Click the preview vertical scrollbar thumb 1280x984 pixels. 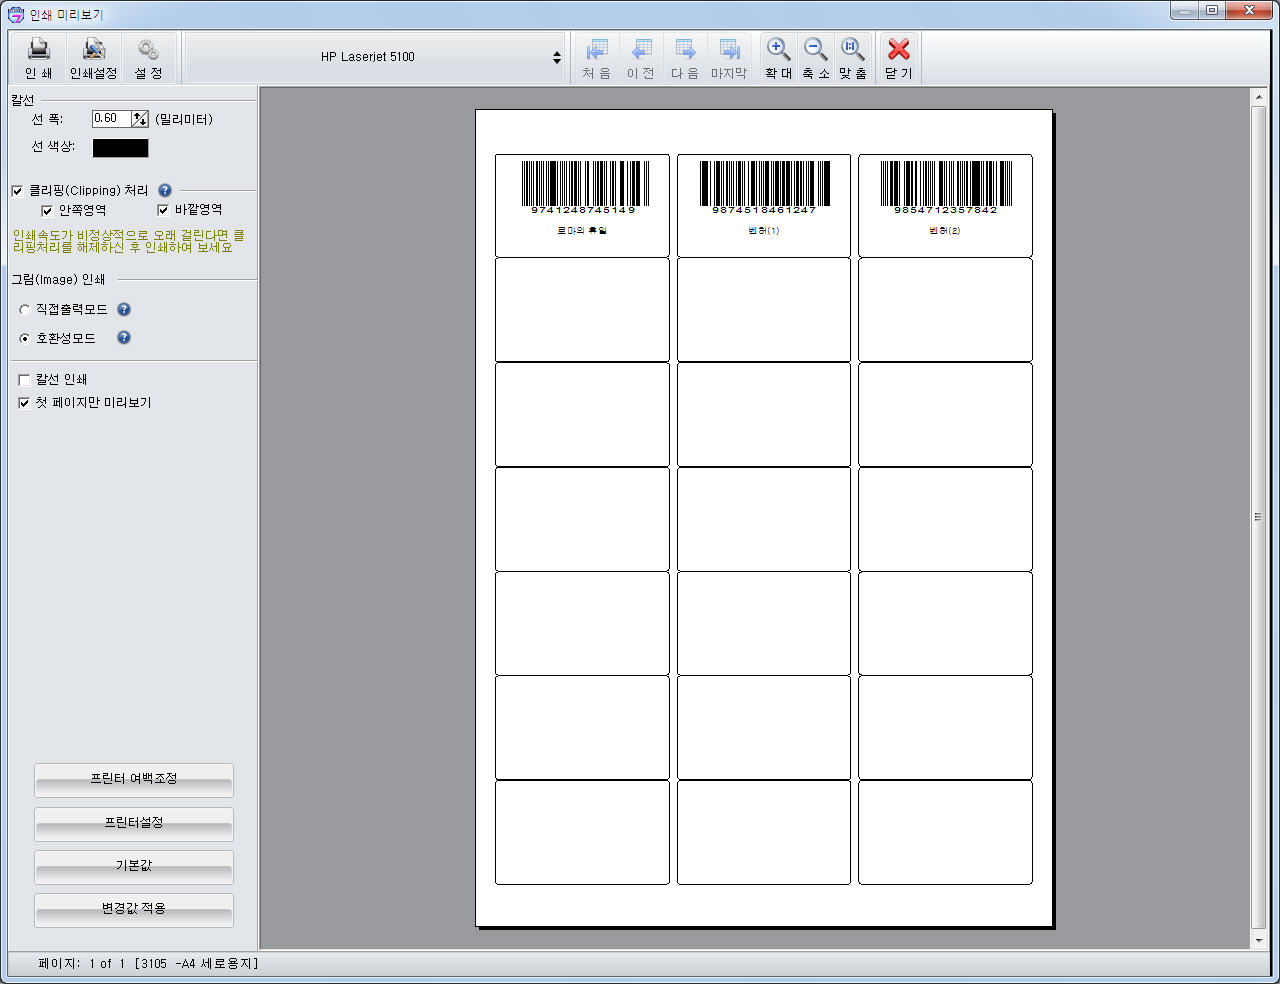tap(1258, 517)
